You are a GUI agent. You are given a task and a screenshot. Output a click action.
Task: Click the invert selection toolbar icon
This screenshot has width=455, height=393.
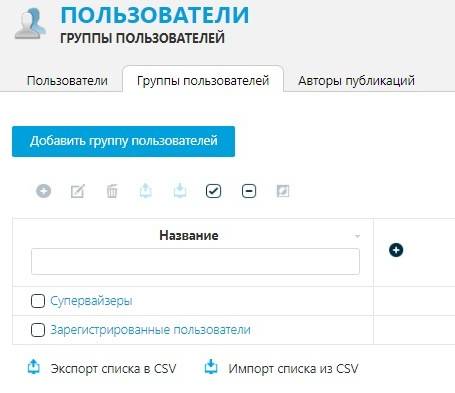coord(283,191)
